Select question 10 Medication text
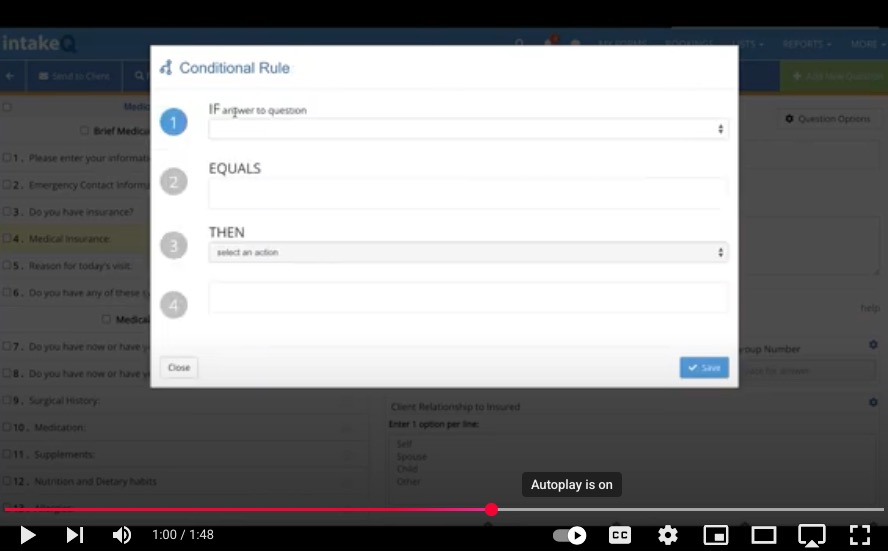The image size is (888, 551). pos(59,427)
